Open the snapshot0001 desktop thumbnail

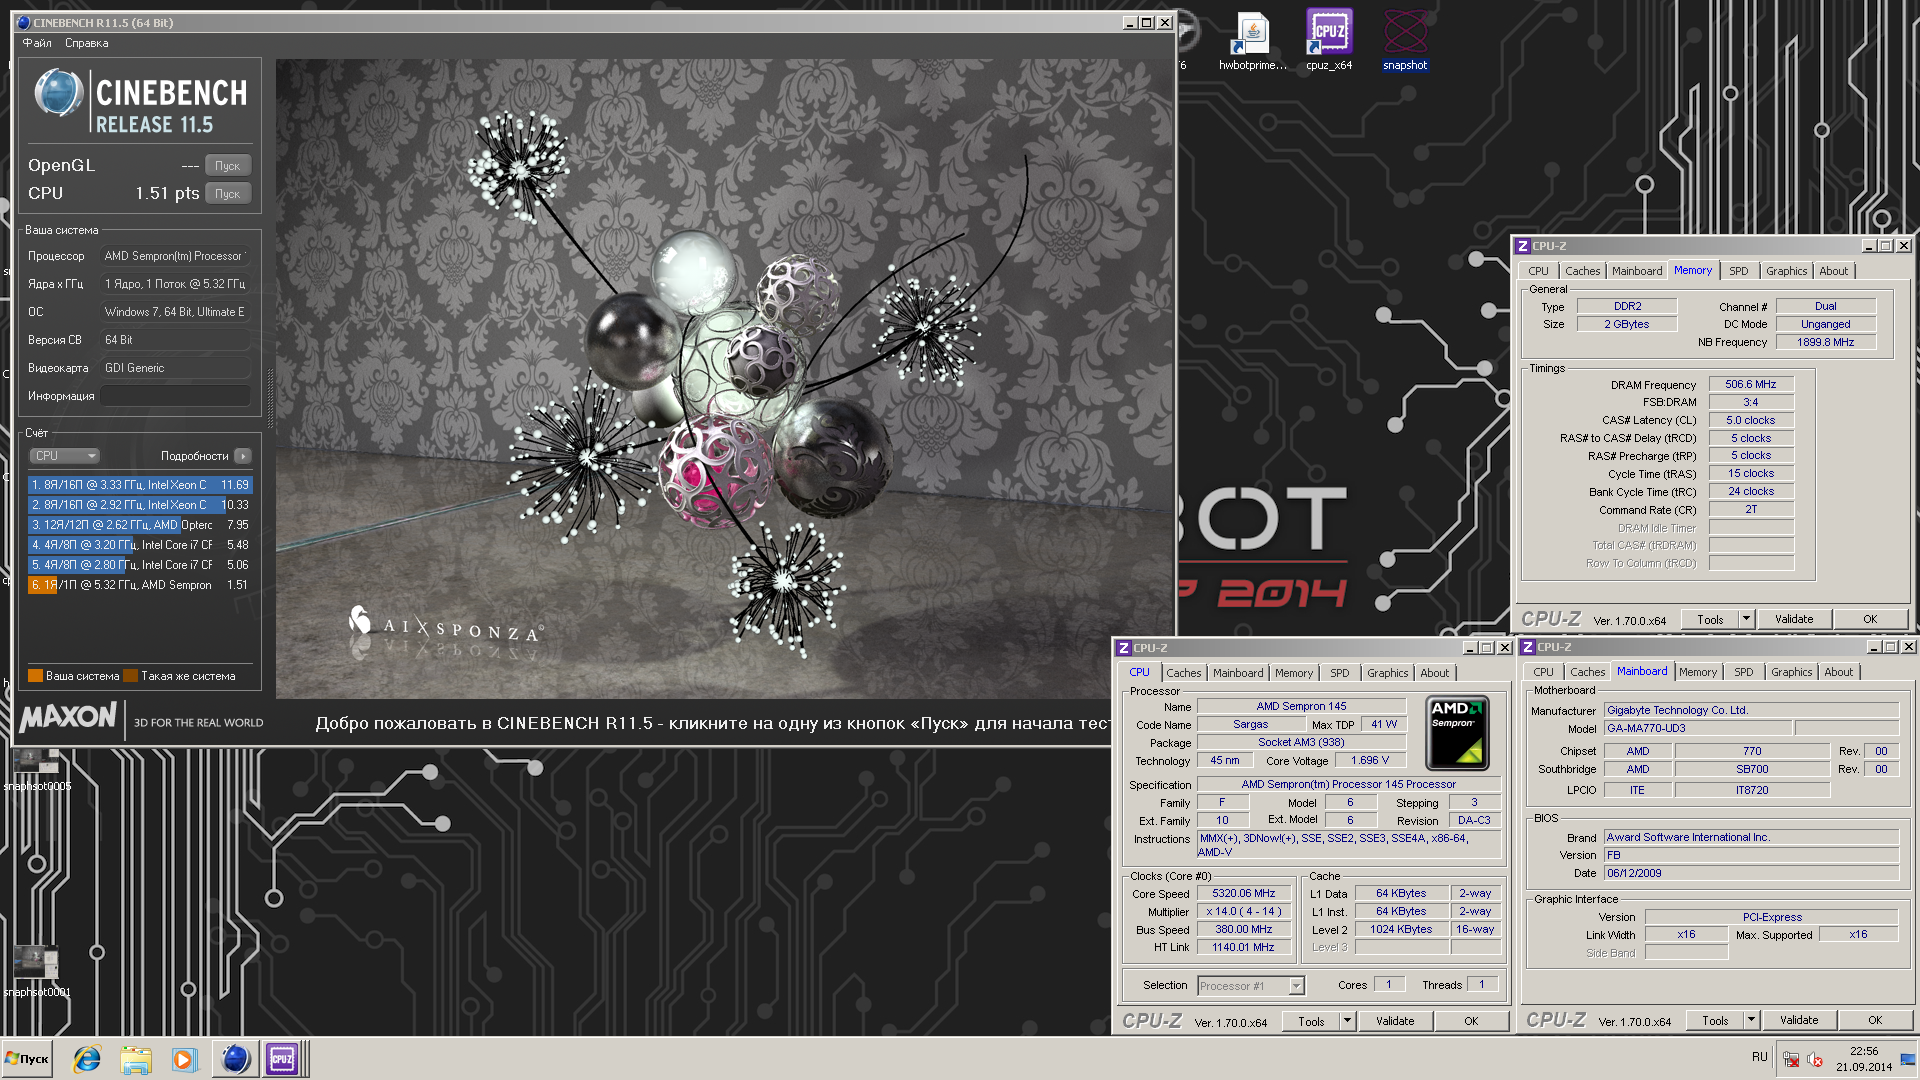point(37,972)
